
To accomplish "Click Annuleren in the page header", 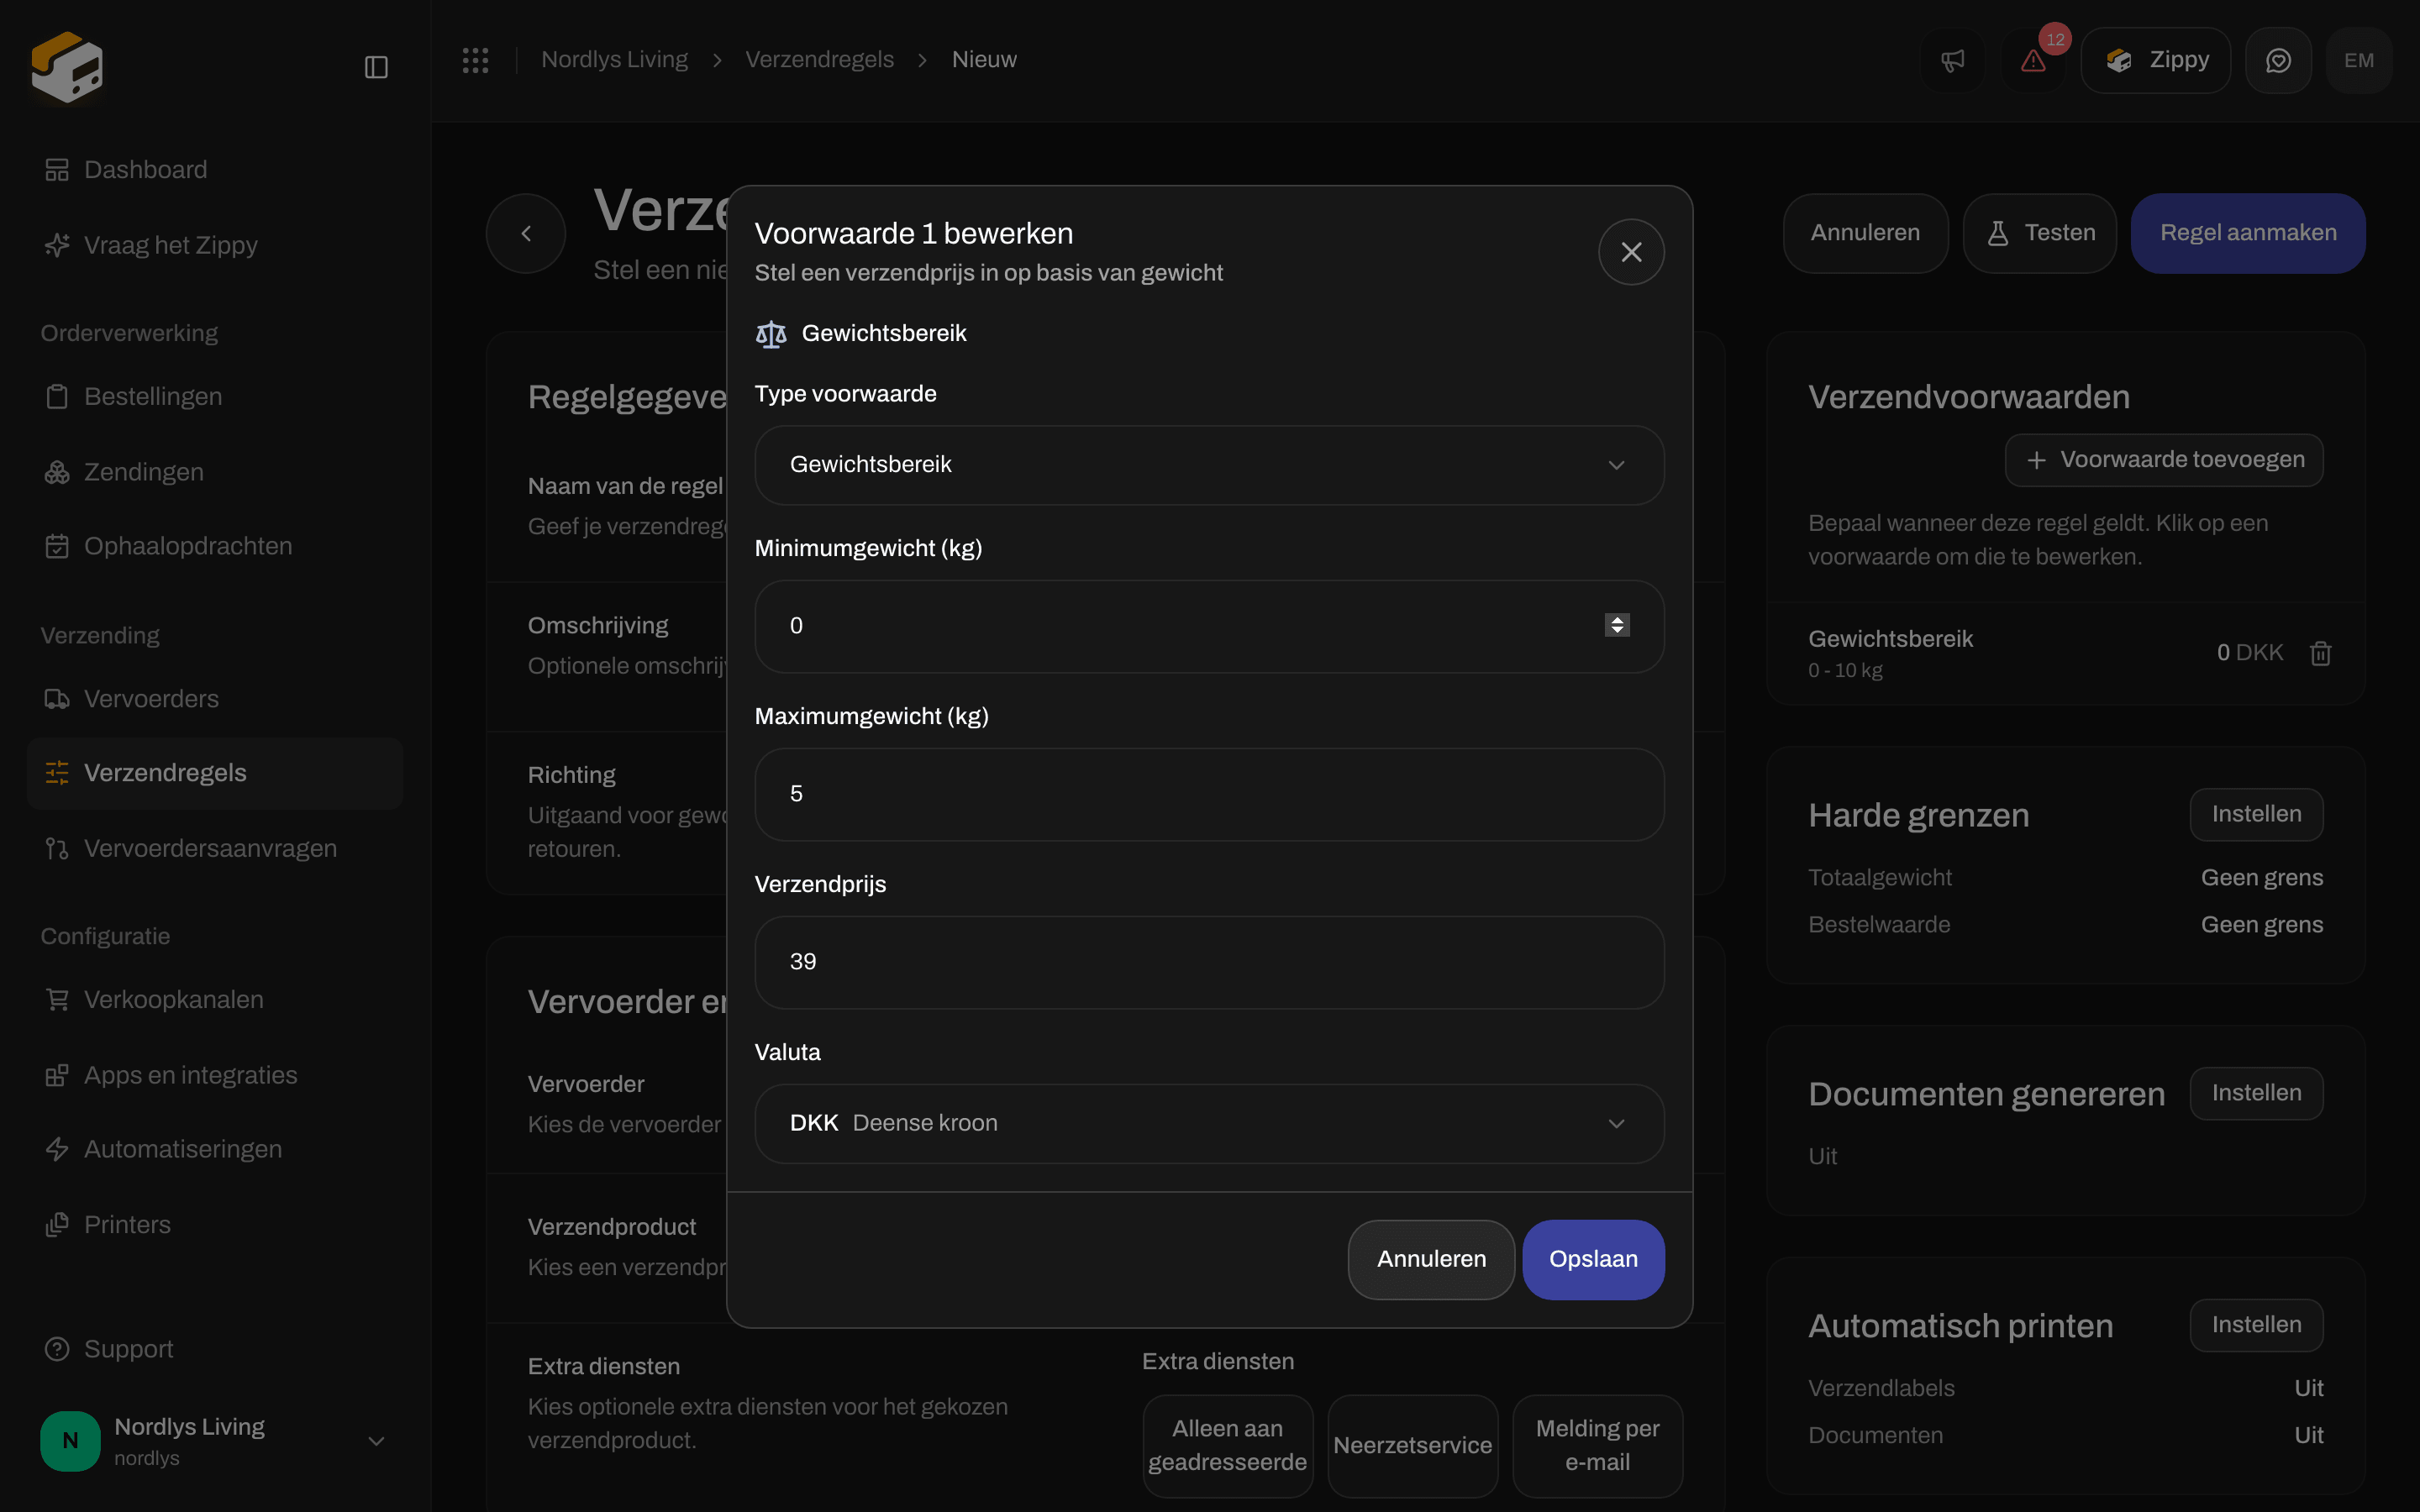I will pyautogui.click(x=1865, y=233).
